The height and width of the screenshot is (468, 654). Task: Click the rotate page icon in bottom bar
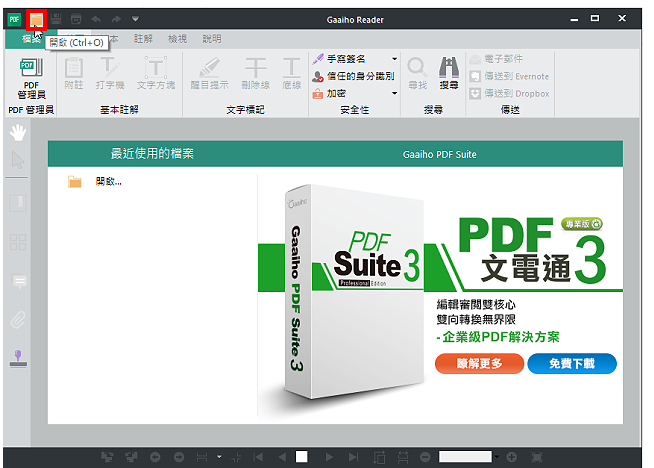379,458
